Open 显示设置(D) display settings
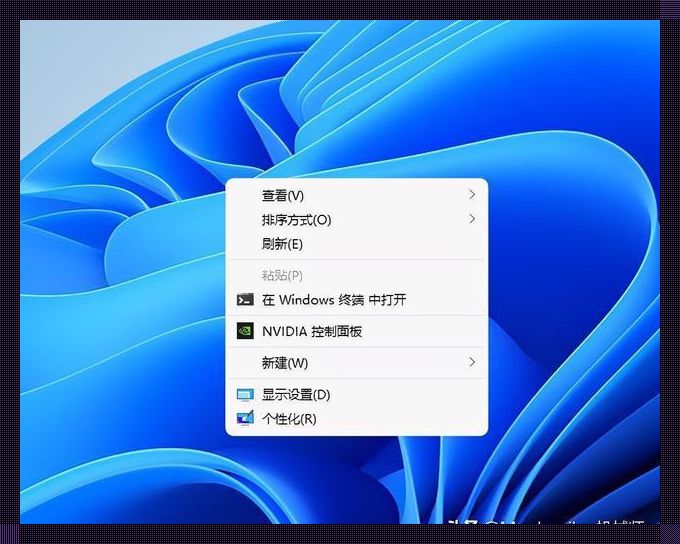 click(356, 394)
